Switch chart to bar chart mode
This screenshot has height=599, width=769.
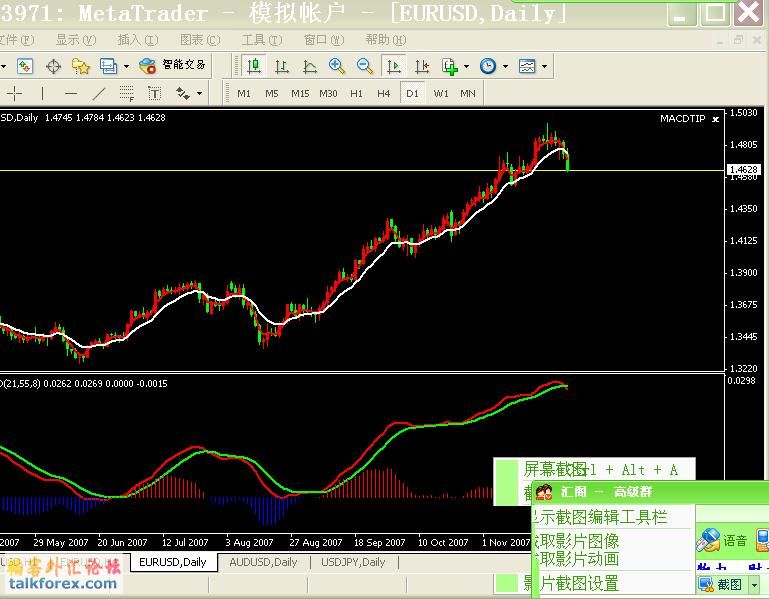[x=282, y=66]
